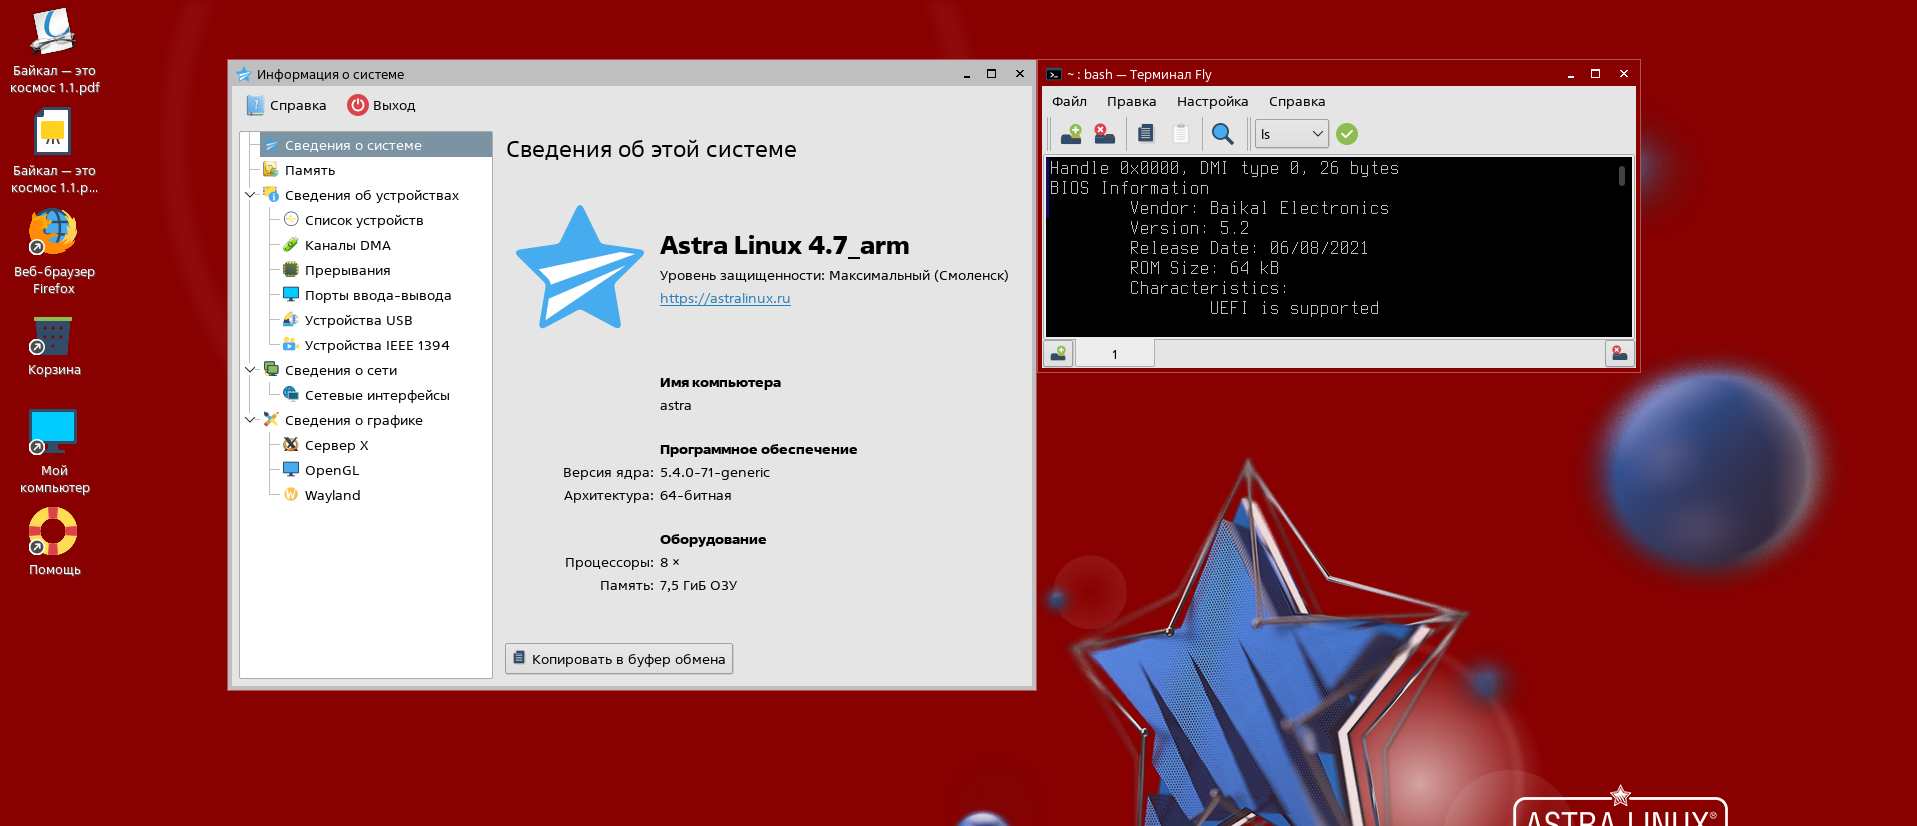Click red power icon beside Выход
The height and width of the screenshot is (826, 1917).
[357, 105]
